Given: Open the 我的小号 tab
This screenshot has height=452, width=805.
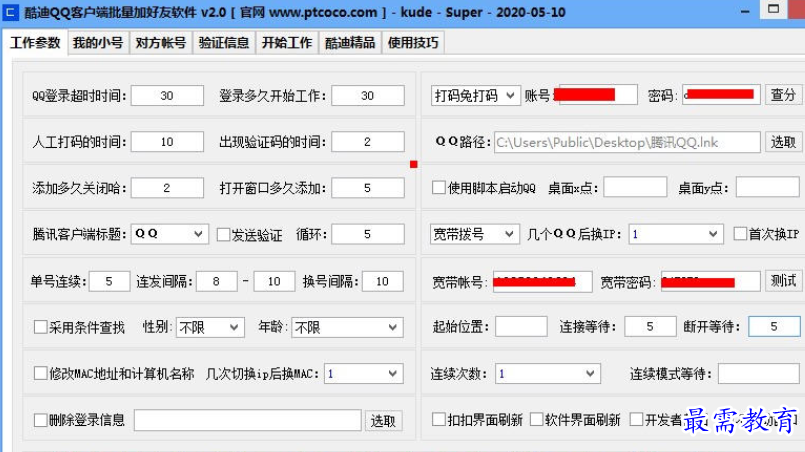Looking at the screenshot, I should (98, 43).
